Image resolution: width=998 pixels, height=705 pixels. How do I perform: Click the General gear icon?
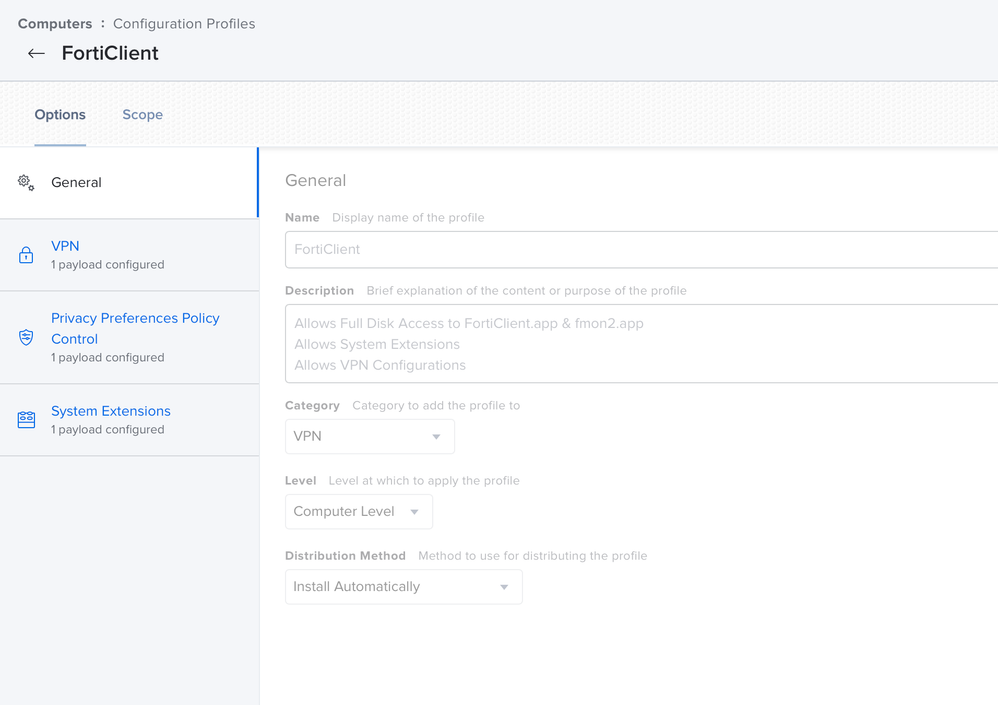pos(26,183)
